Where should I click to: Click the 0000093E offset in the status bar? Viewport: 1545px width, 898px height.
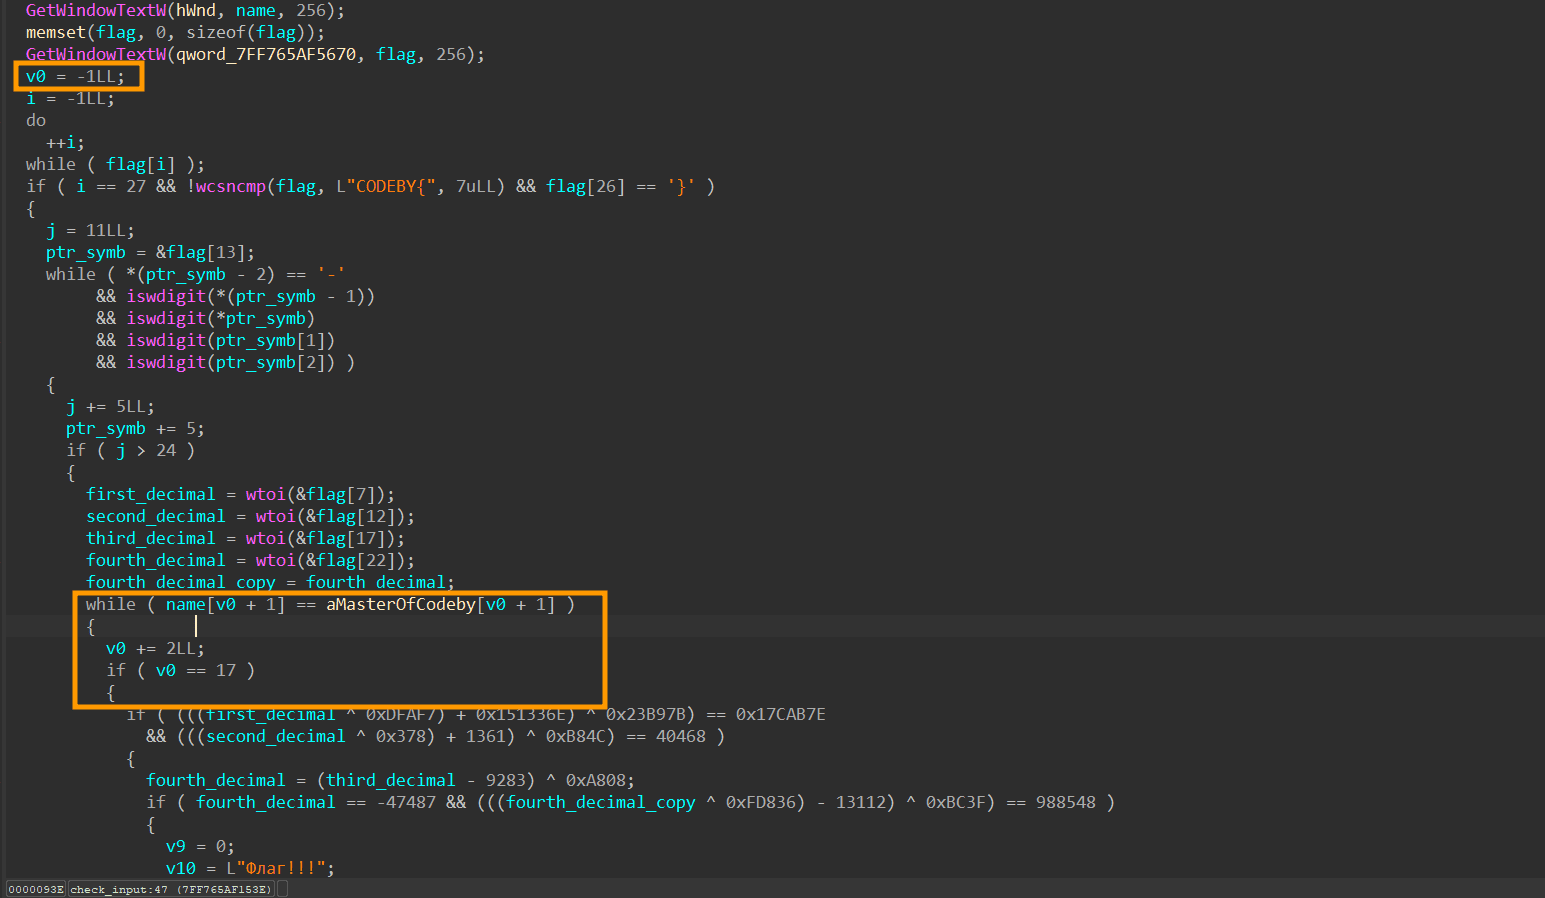click(36, 889)
